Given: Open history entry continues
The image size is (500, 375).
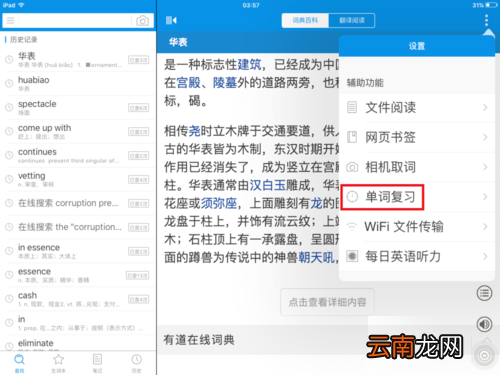Looking at the screenshot, I should point(78,156).
